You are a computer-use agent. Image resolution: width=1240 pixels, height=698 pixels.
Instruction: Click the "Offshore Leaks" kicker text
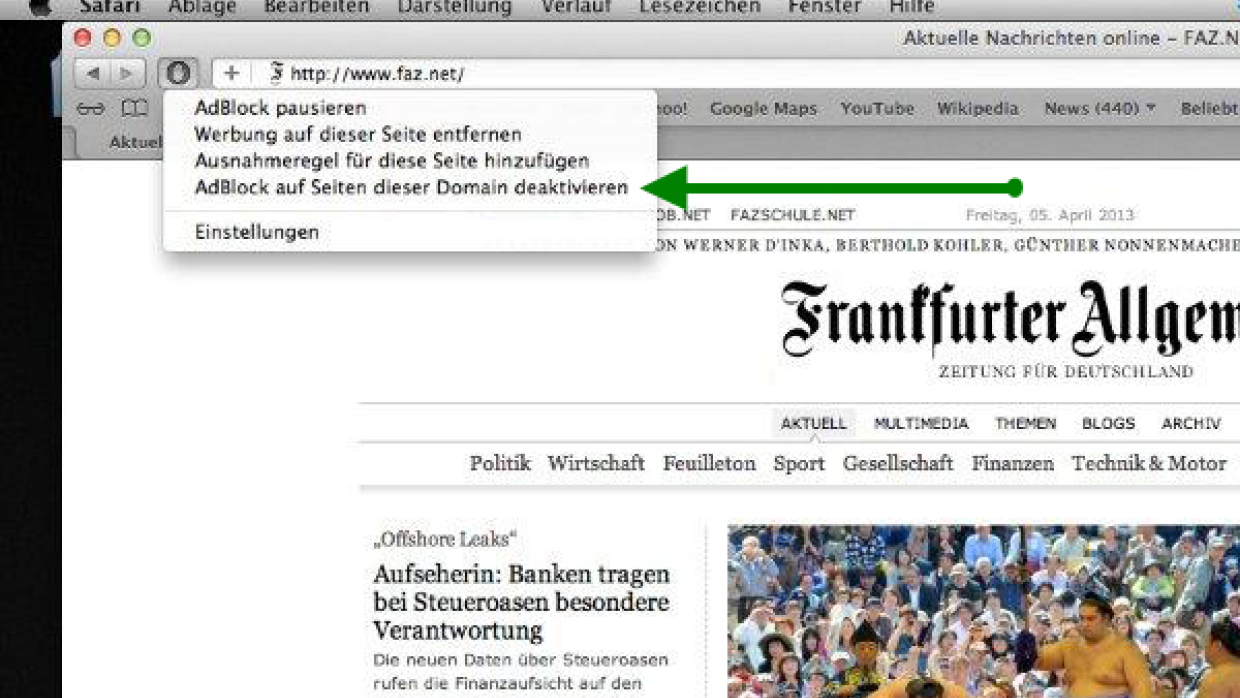445,539
